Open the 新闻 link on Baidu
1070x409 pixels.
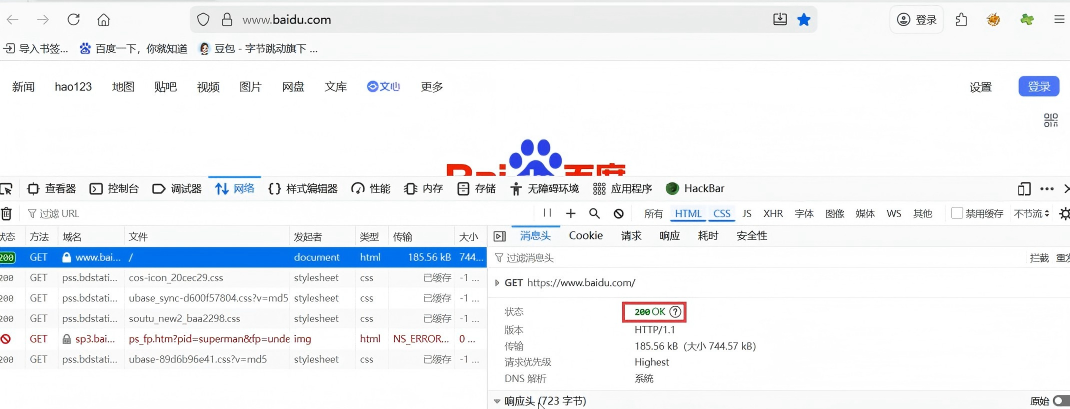point(23,87)
